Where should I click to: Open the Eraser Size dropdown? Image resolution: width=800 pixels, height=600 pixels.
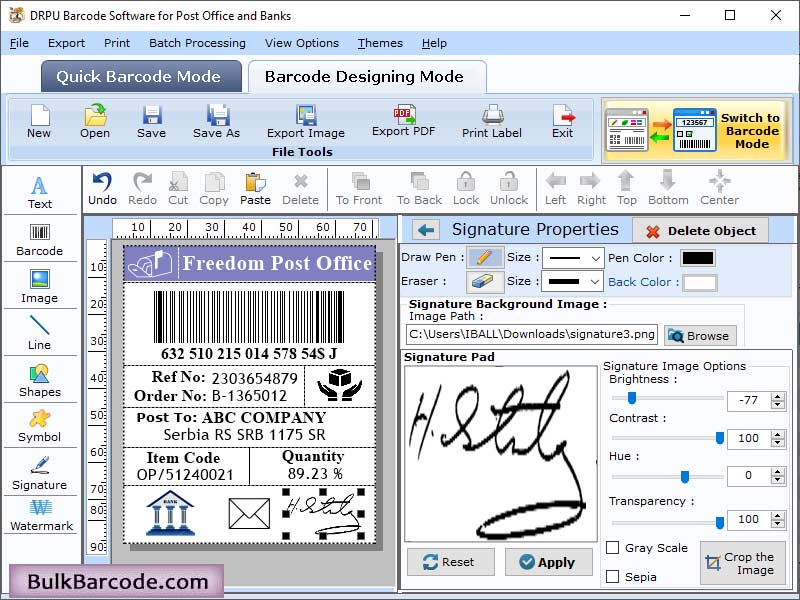click(x=573, y=281)
